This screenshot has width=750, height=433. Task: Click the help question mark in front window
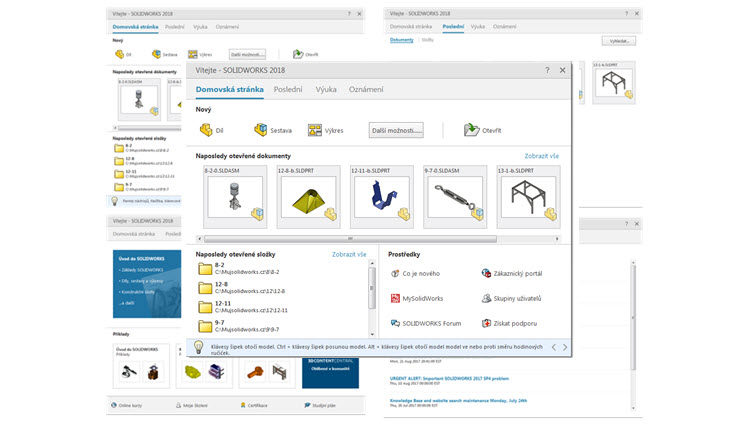point(547,70)
